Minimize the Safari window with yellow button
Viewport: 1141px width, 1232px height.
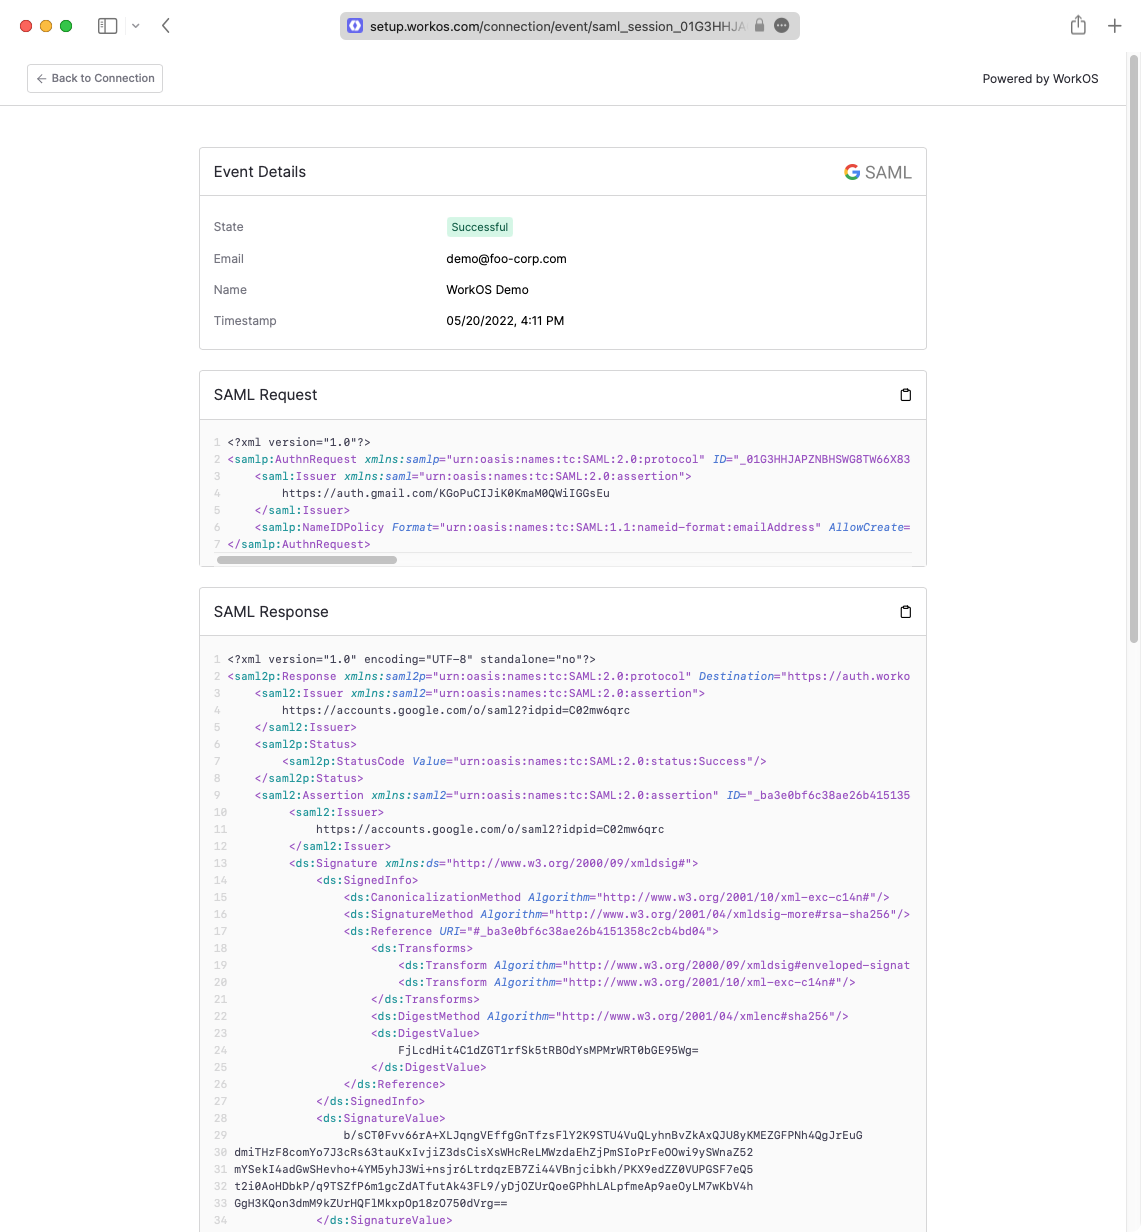click(x=46, y=26)
